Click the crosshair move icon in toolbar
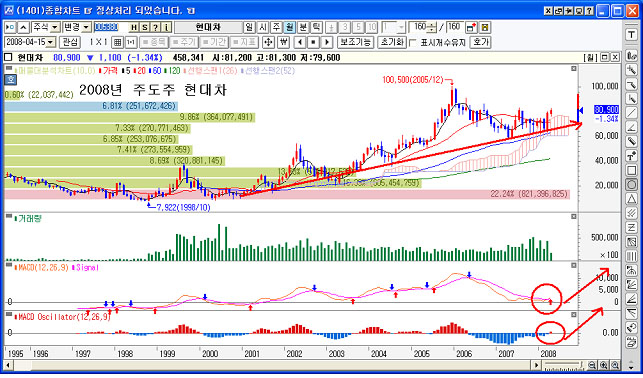Viewport: 643px width, 378px height. point(268,42)
